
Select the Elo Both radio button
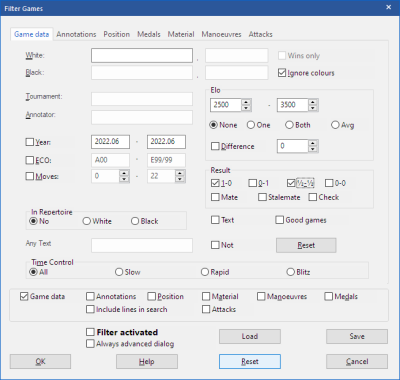click(x=289, y=125)
